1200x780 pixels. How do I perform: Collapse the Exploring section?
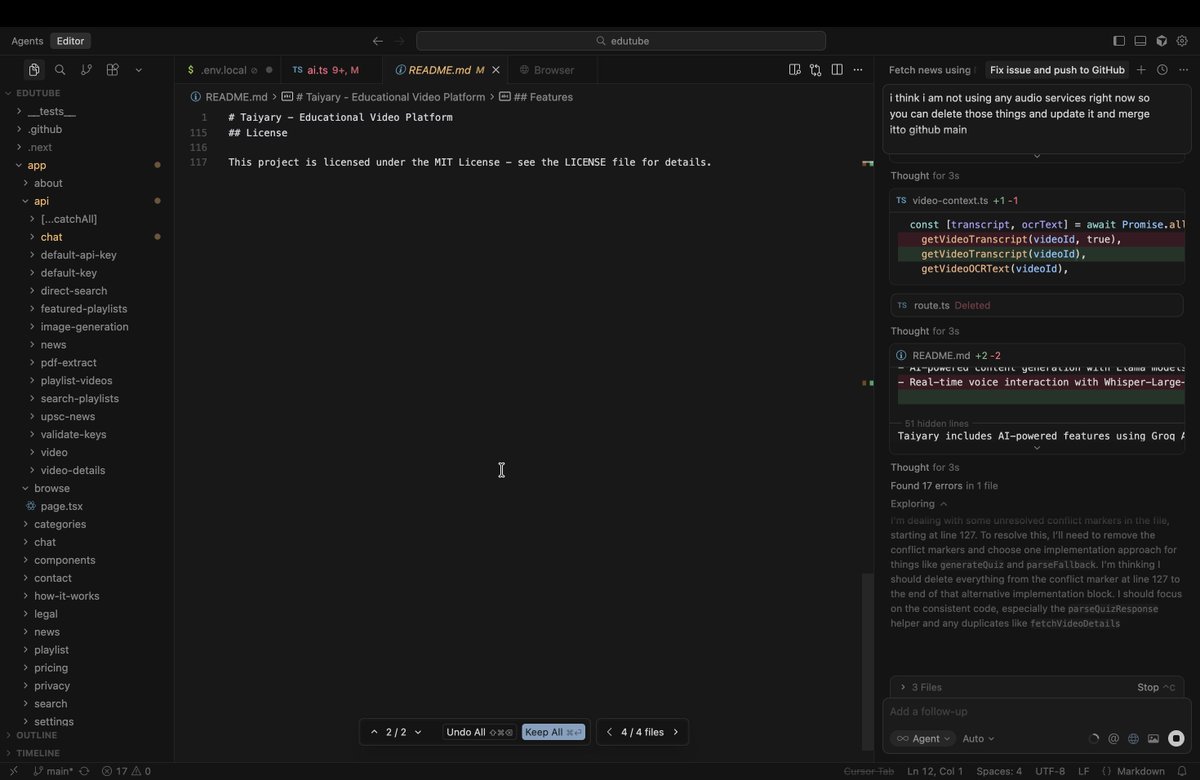pos(919,504)
